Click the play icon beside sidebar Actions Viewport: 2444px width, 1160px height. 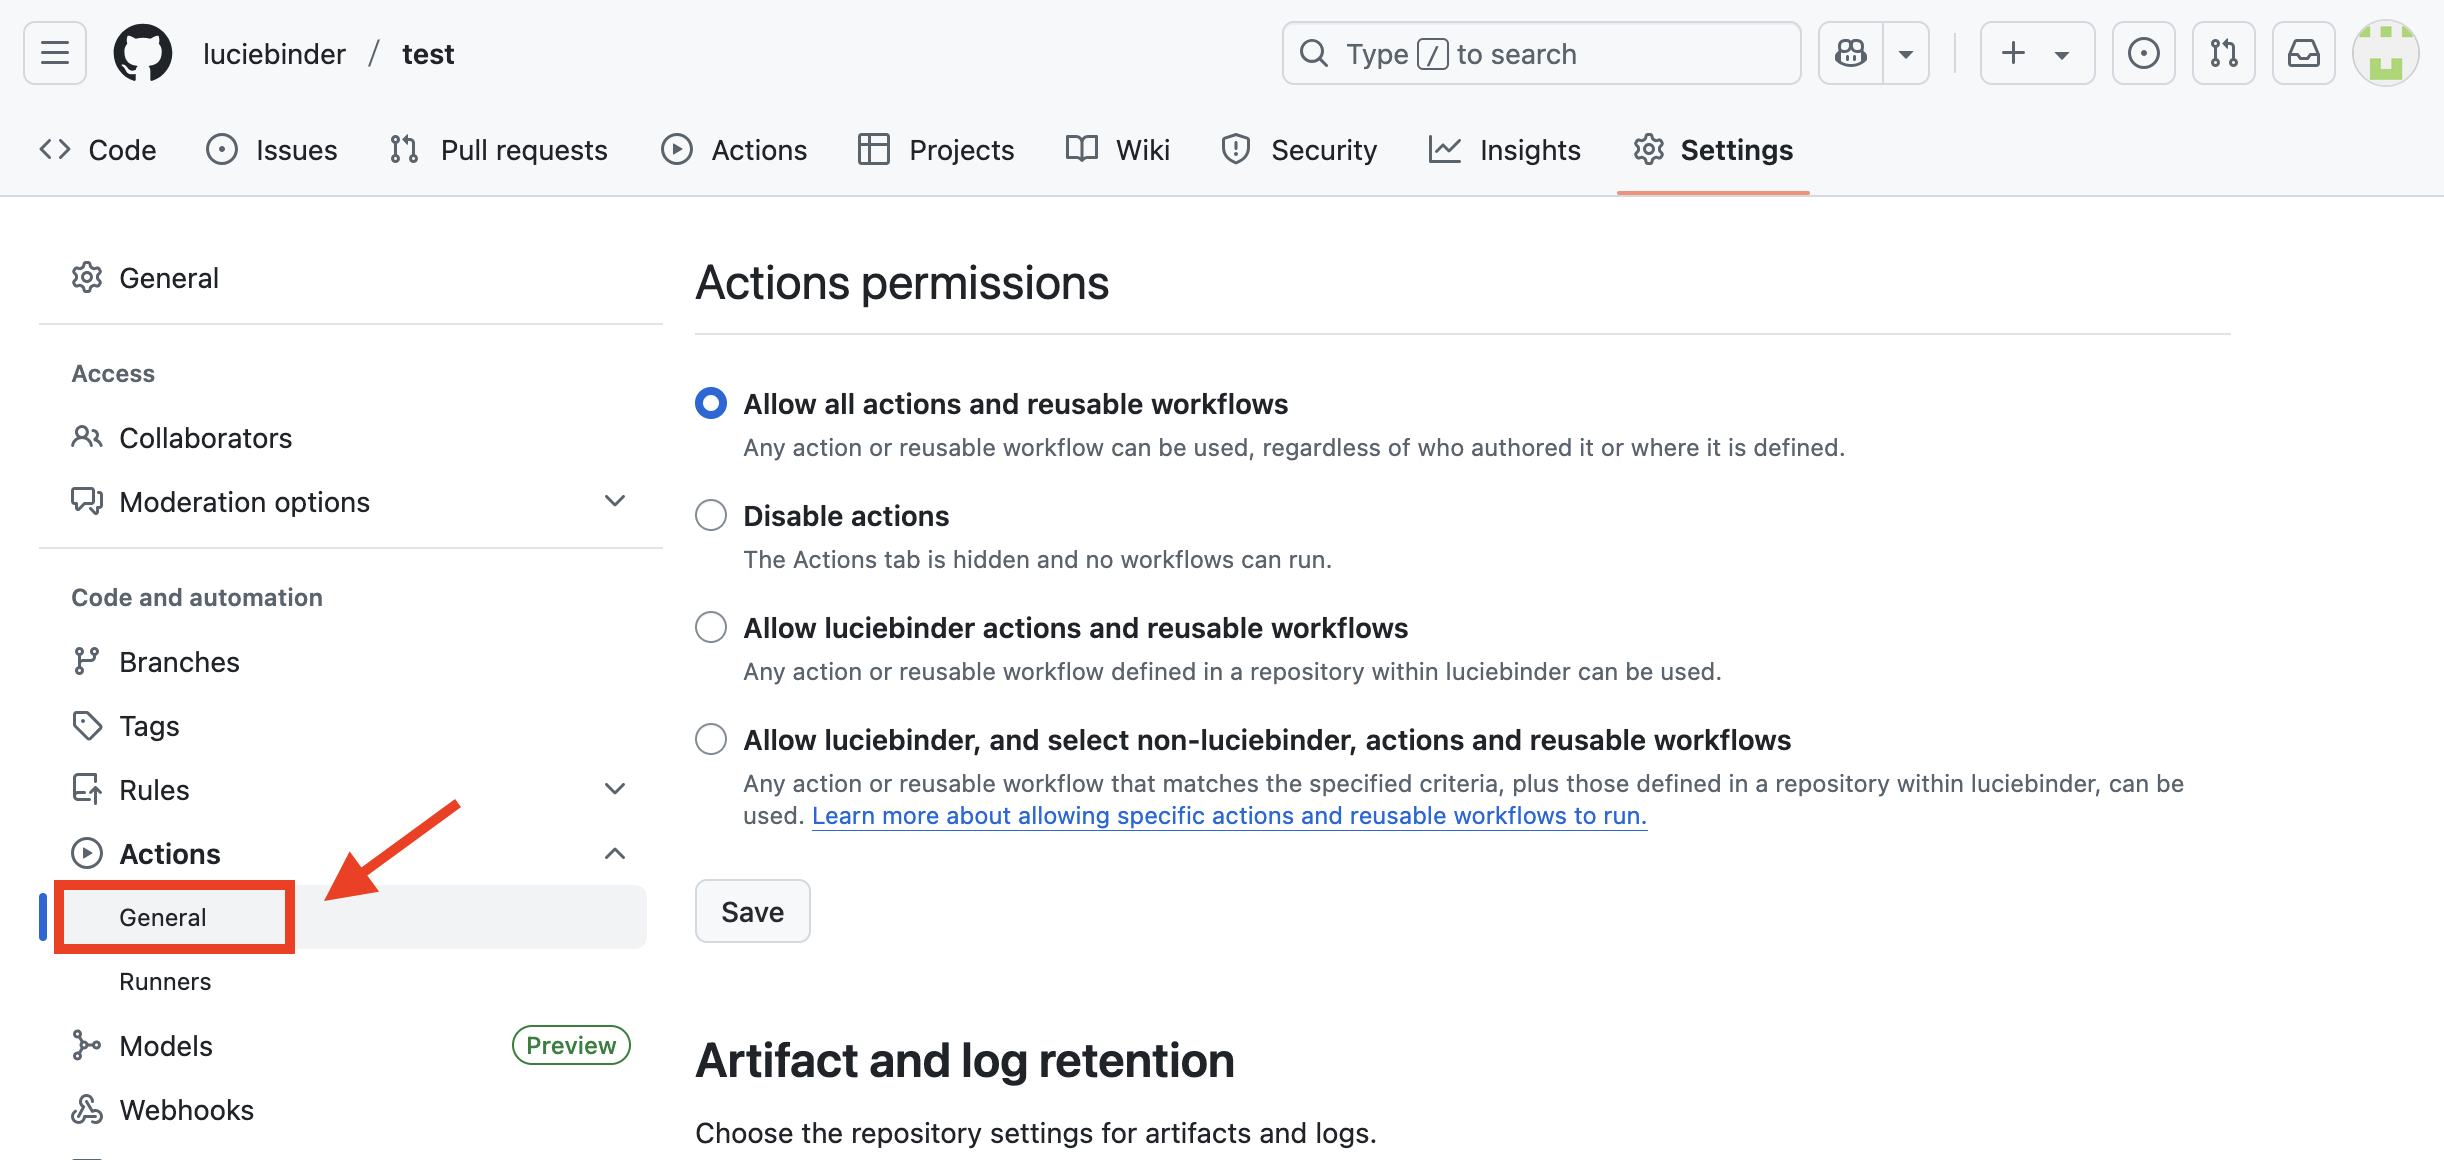[x=87, y=853]
